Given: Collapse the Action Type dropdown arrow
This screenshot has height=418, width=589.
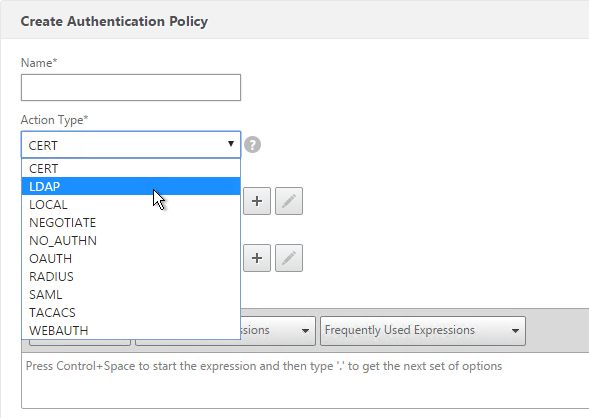Looking at the screenshot, I should pos(231,144).
